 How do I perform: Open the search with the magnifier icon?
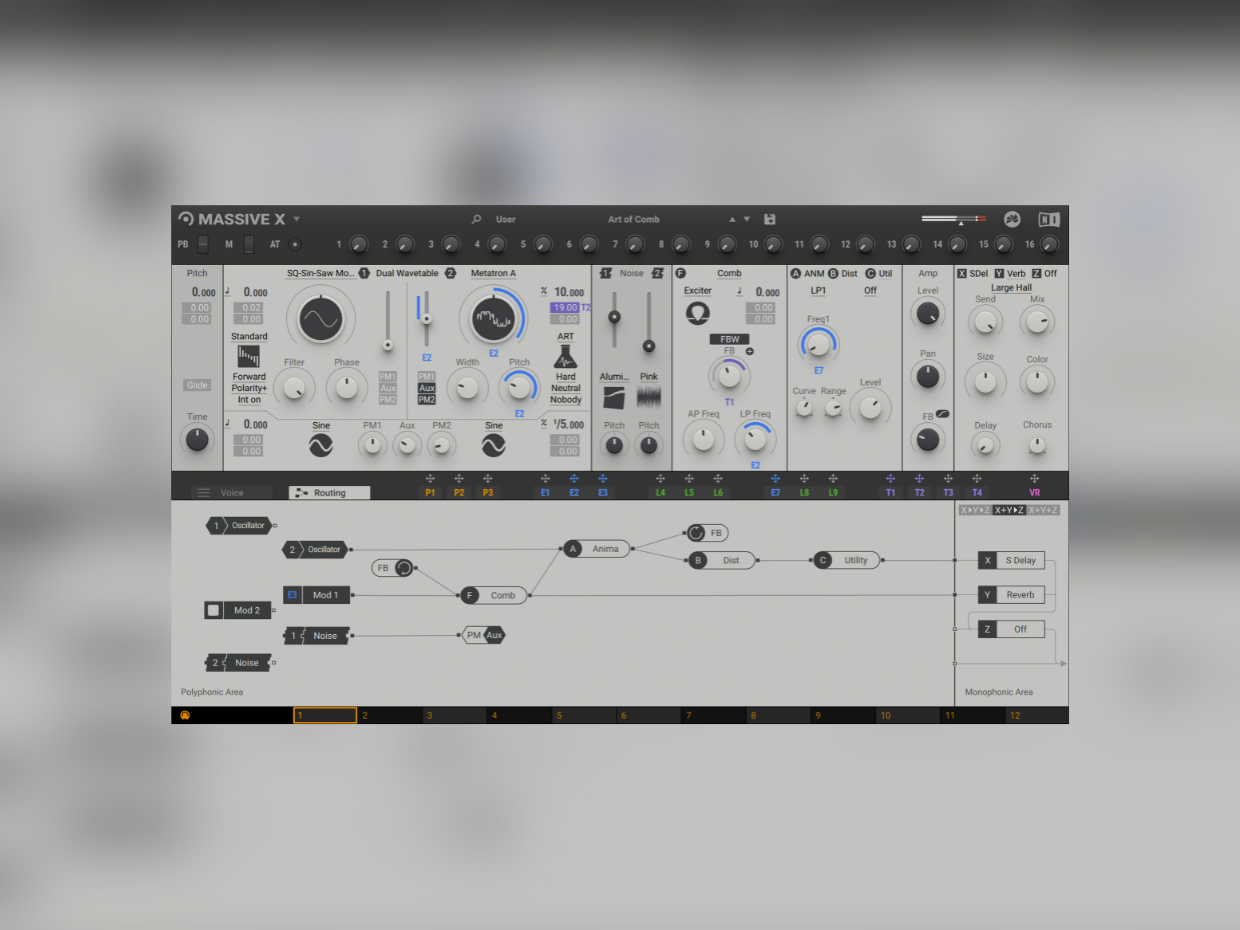(x=474, y=218)
